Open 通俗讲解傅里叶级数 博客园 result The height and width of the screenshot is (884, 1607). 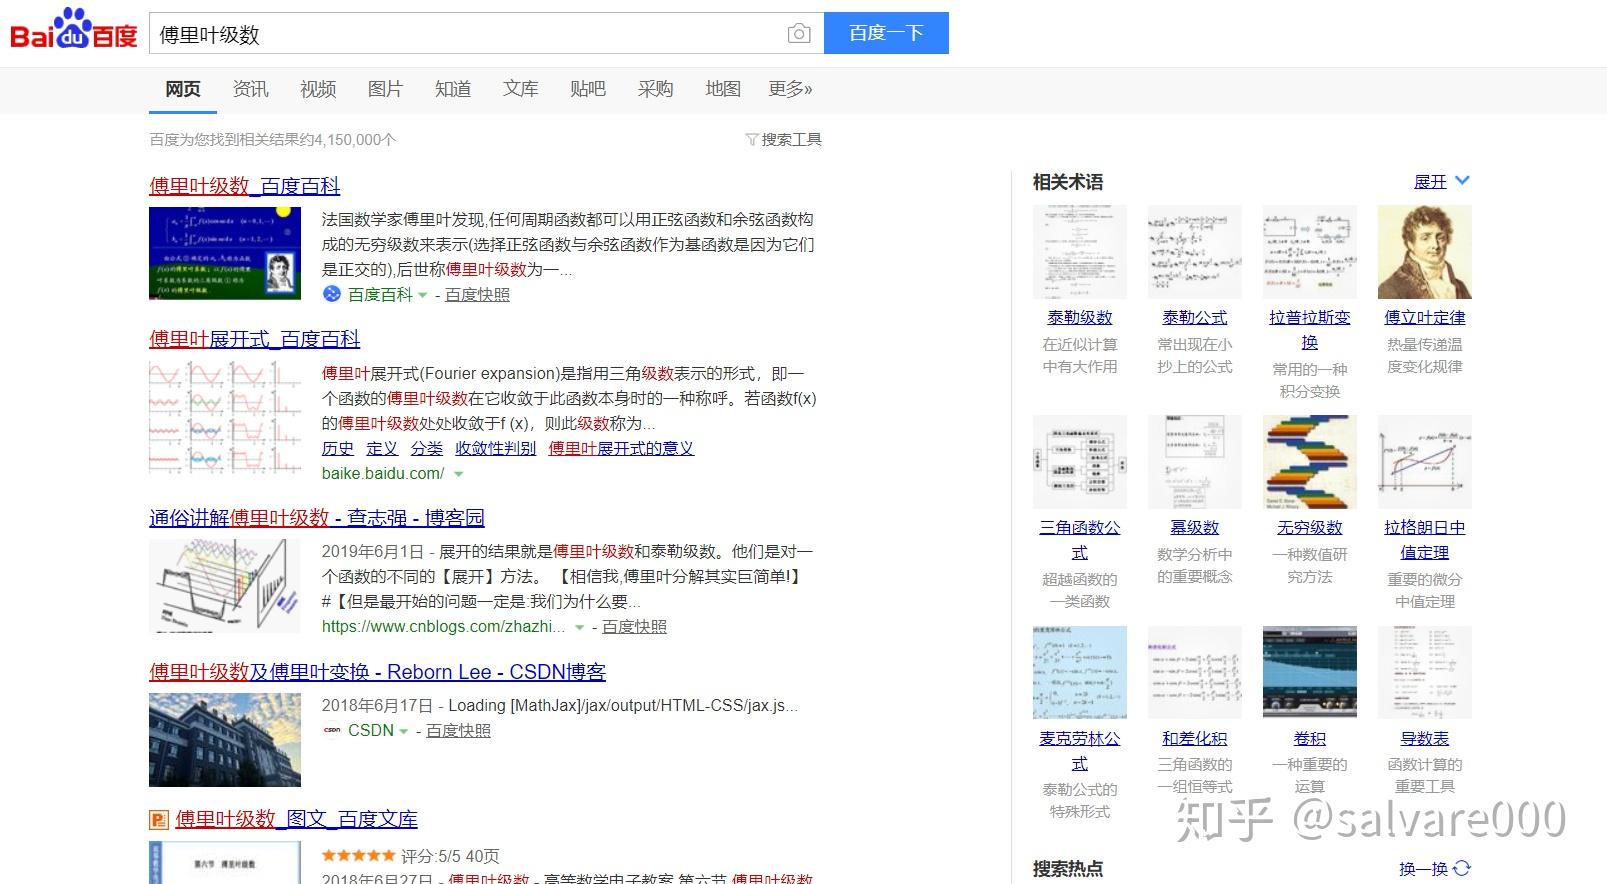(317, 518)
